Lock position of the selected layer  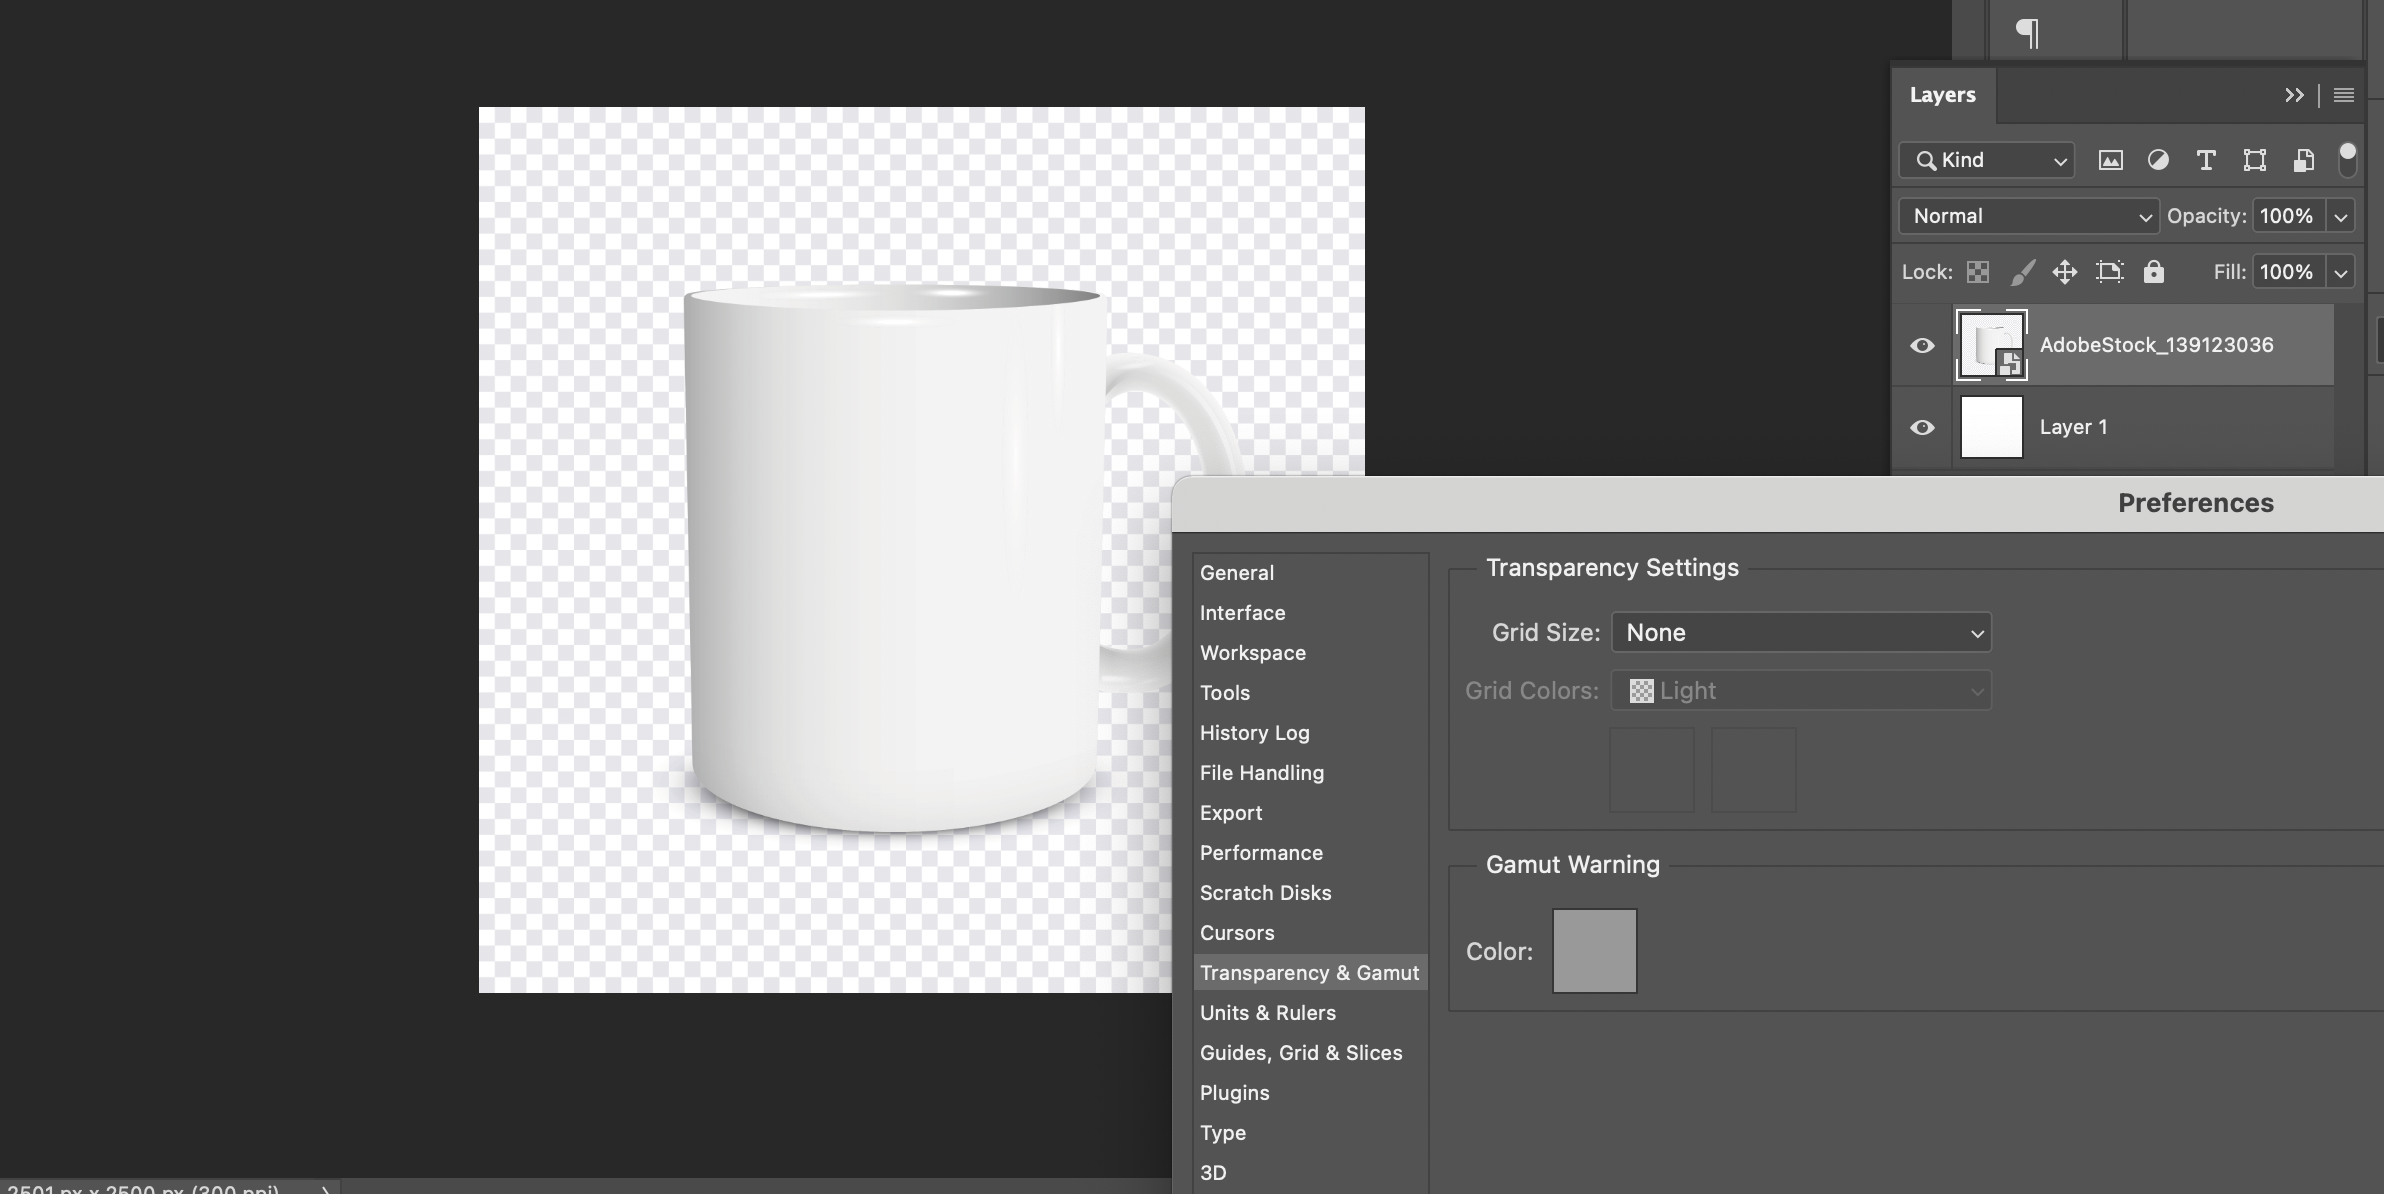tap(2066, 271)
